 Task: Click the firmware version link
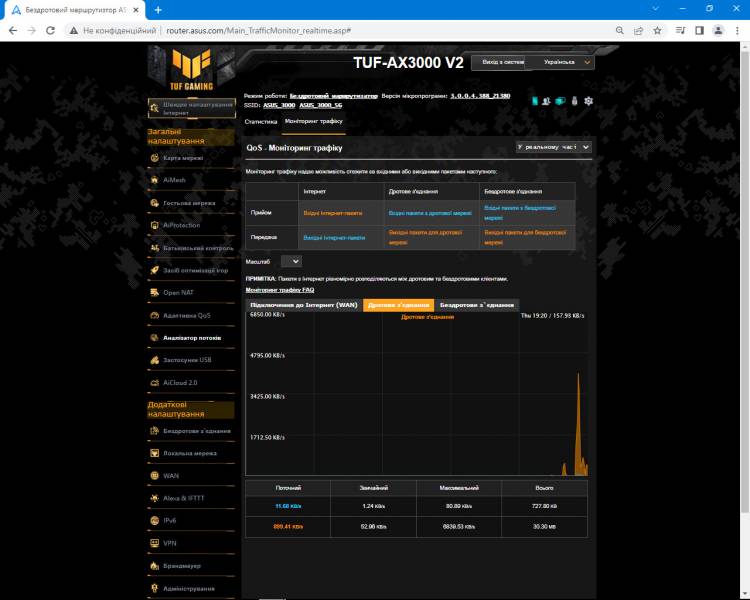tap(480, 96)
